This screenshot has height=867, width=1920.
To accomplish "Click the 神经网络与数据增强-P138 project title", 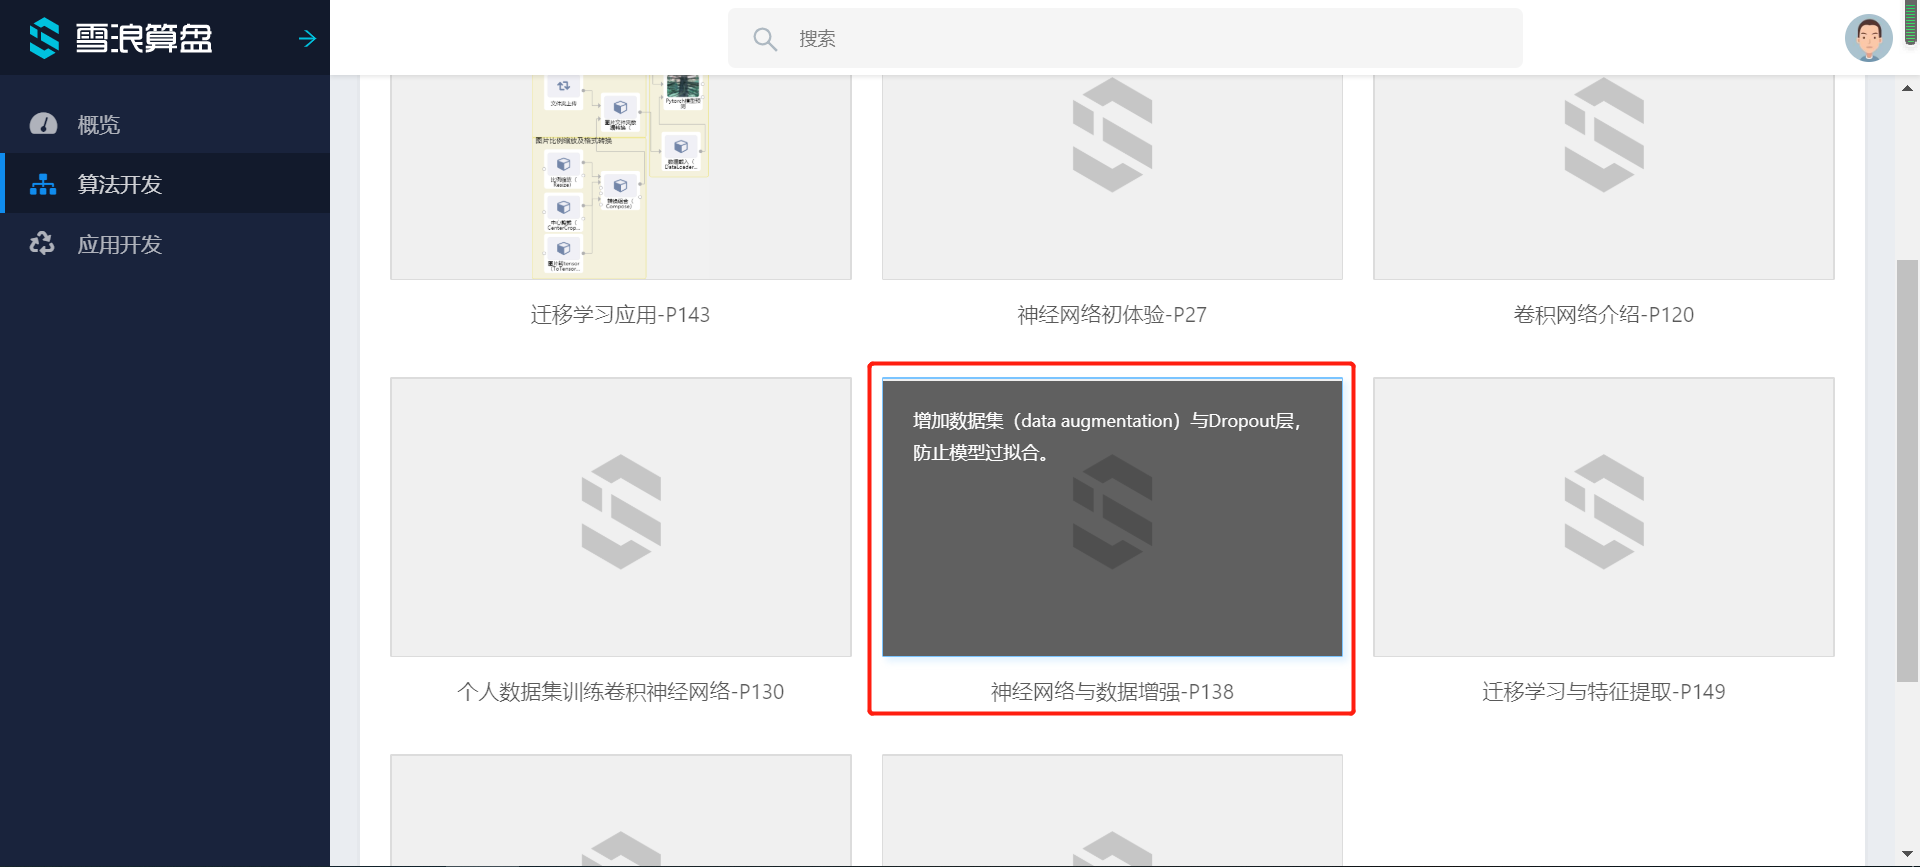I will pos(1112,692).
